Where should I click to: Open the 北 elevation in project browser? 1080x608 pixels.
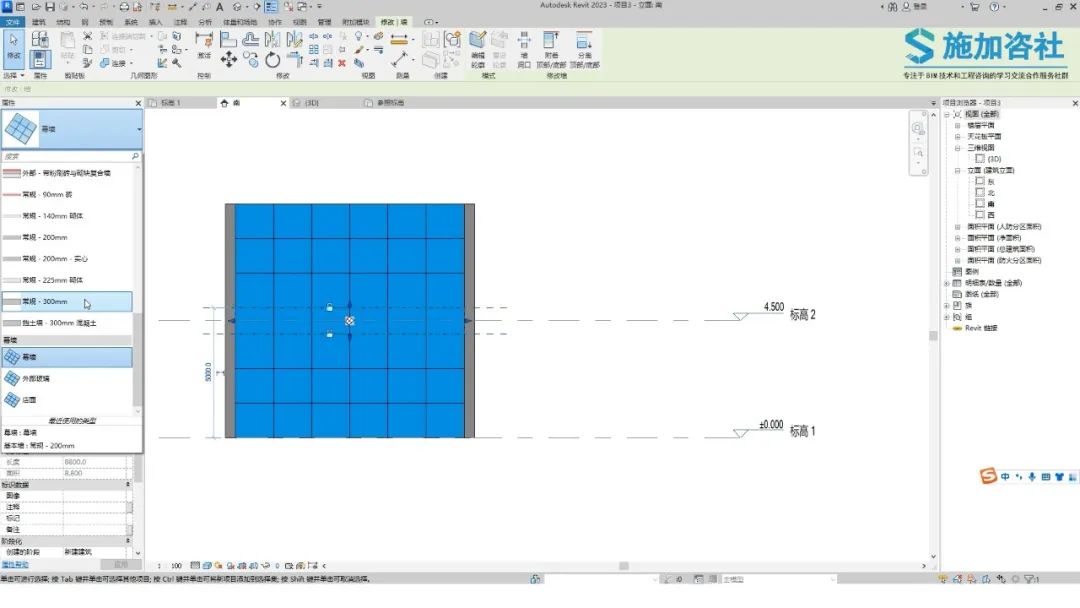[x=990, y=193]
